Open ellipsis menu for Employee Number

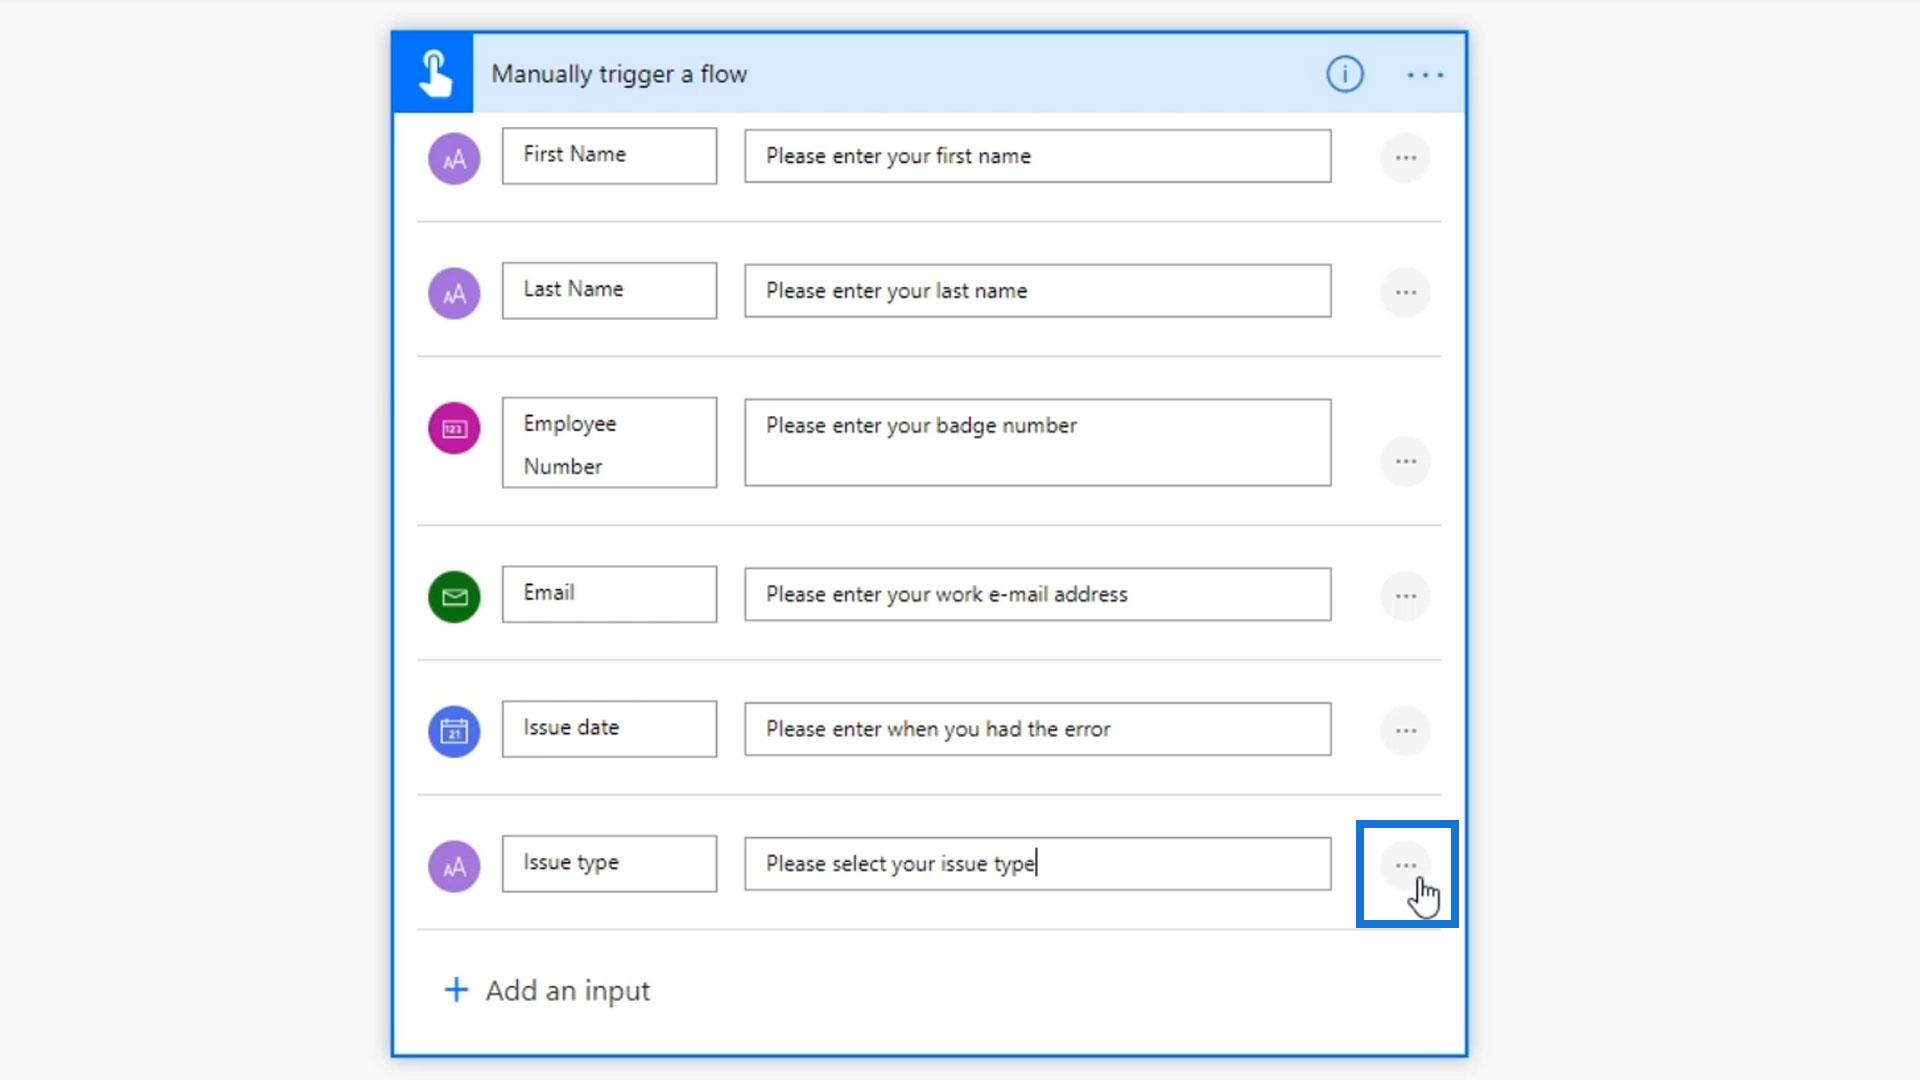[x=1405, y=462]
